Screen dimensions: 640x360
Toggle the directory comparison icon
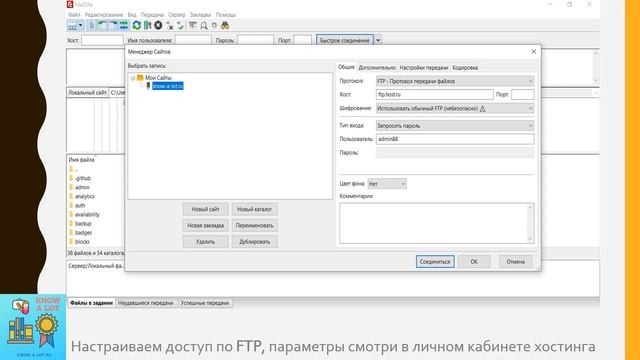203,26
